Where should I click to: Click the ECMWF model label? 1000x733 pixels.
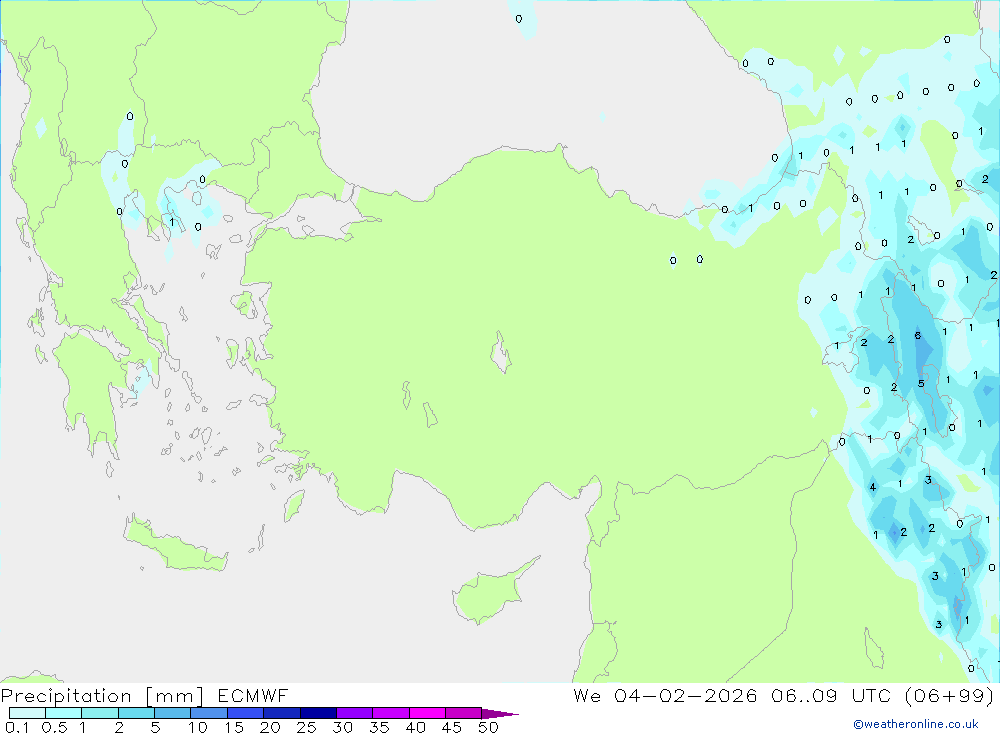[x=252, y=696]
